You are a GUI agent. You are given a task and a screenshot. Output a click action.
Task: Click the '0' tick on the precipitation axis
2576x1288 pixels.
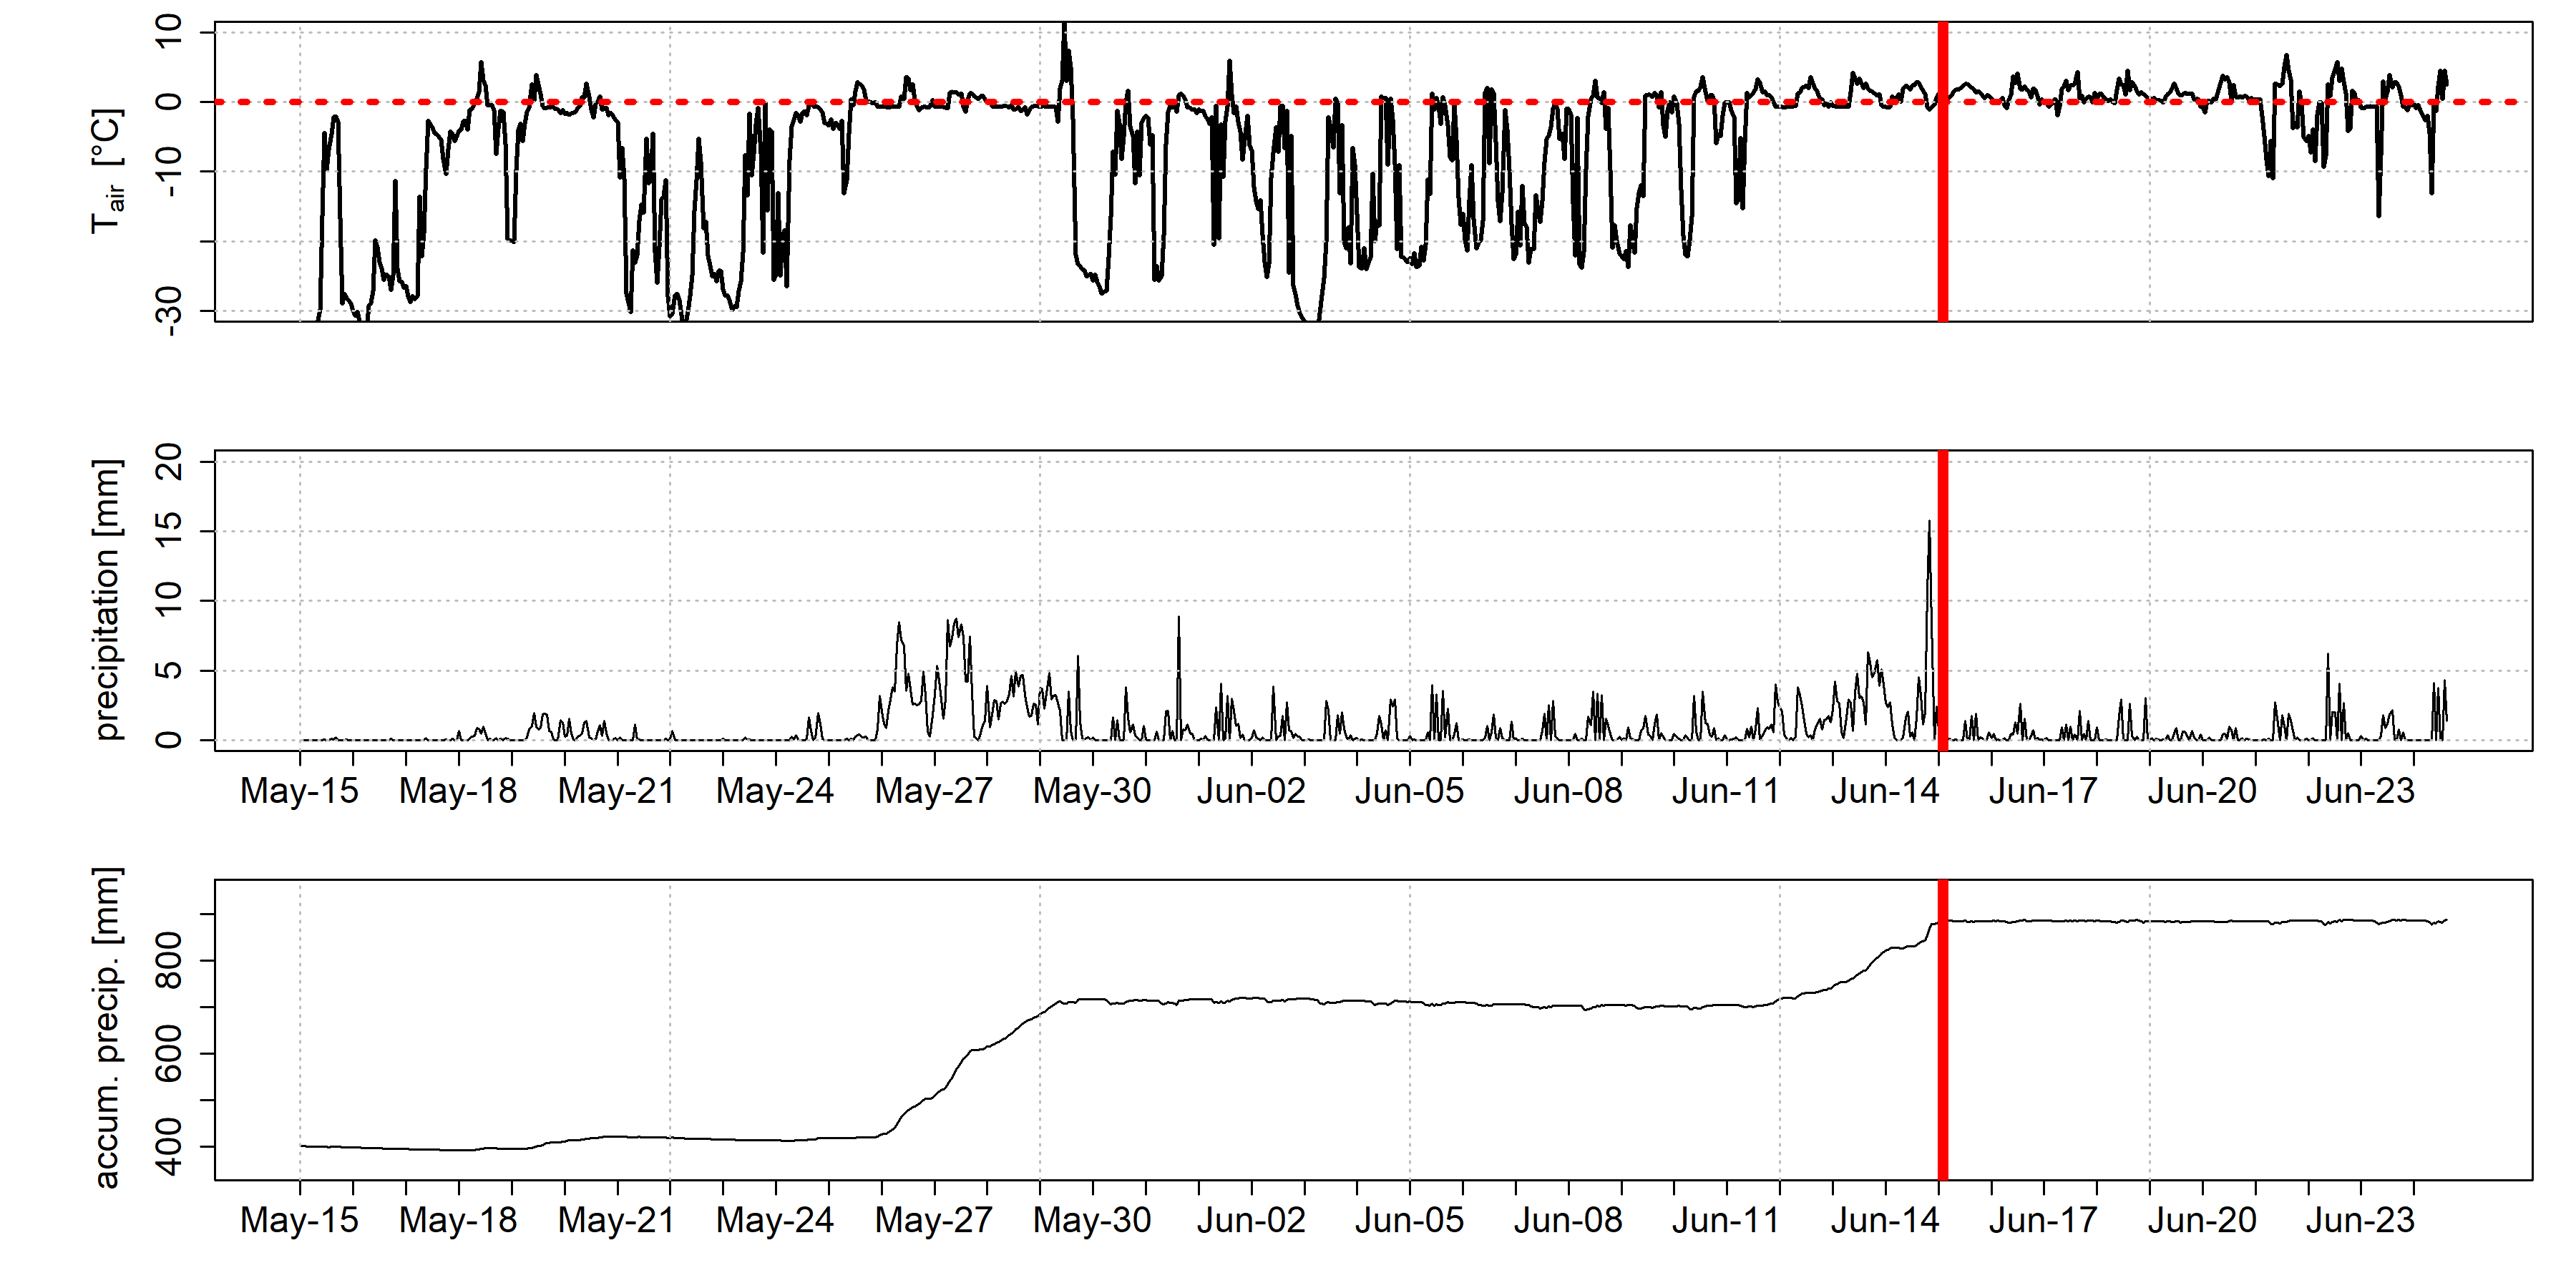pos(168,740)
